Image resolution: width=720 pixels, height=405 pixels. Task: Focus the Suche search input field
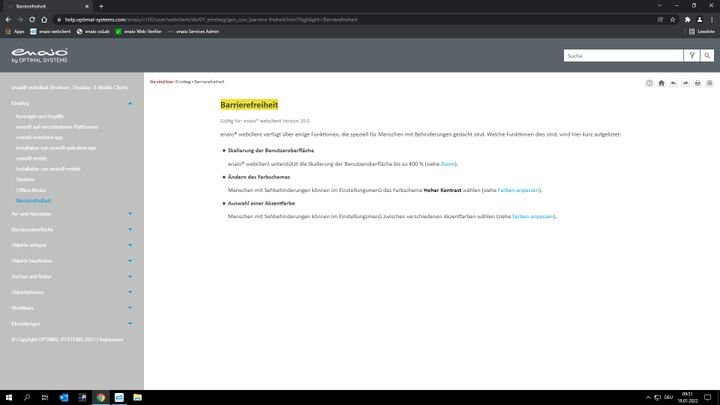coord(623,56)
